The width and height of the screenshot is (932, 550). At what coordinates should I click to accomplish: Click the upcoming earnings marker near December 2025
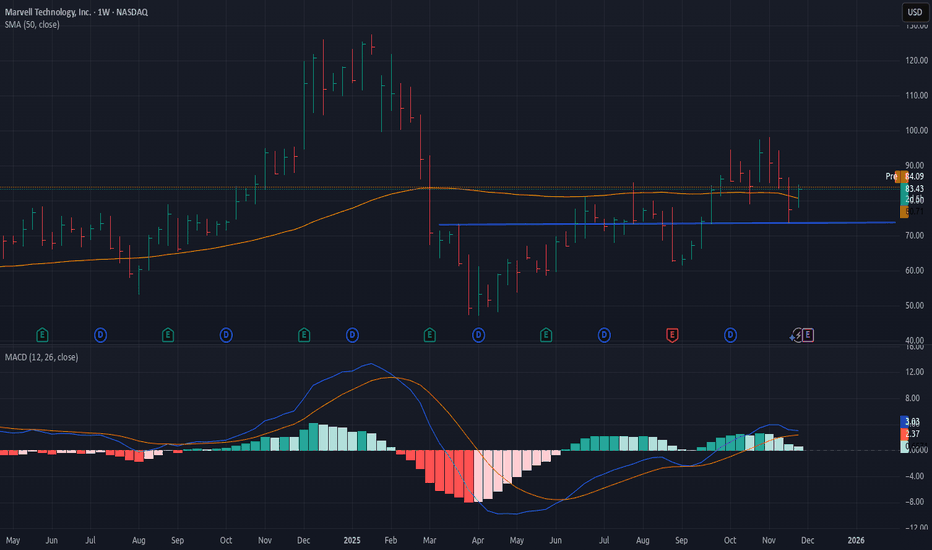click(808, 333)
